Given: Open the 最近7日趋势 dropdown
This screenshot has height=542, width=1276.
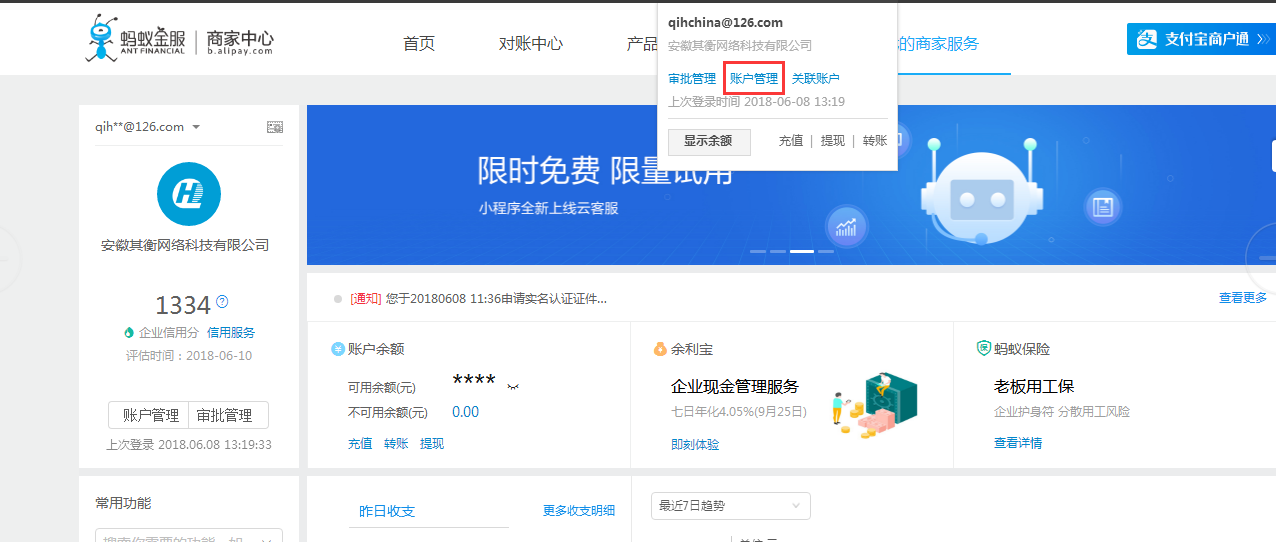Looking at the screenshot, I should pyautogui.click(x=731, y=506).
